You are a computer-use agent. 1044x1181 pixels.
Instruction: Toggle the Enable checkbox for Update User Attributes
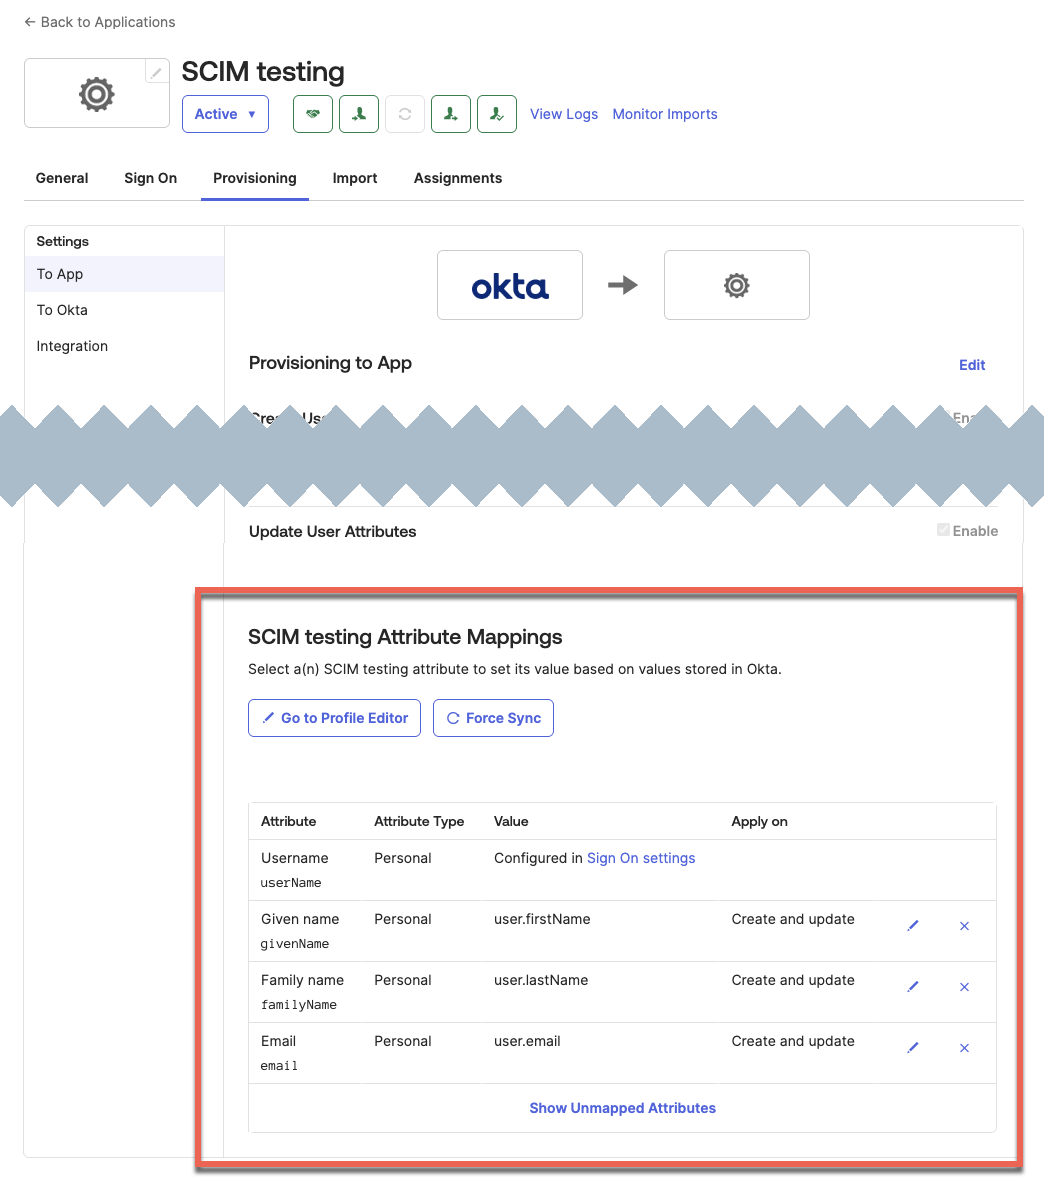(x=942, y=530)
